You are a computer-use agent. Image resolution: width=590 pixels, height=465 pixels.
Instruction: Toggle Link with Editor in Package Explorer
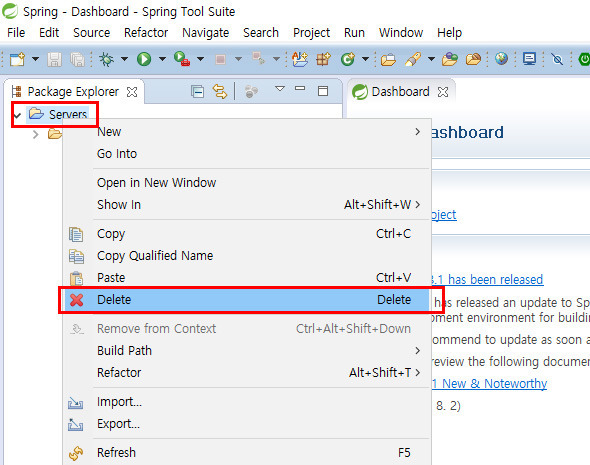(220, 91)
